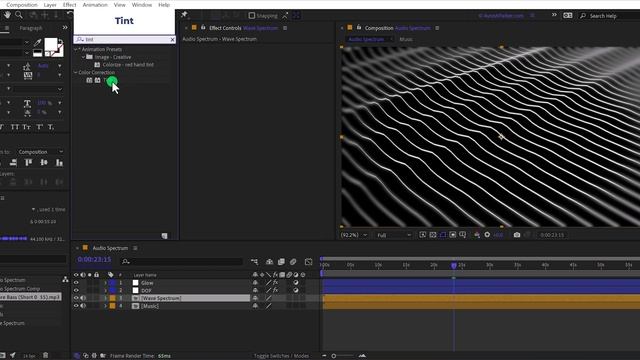Open the Composition menu in the menu bar

pyautogui.click(x=22, y=4)
